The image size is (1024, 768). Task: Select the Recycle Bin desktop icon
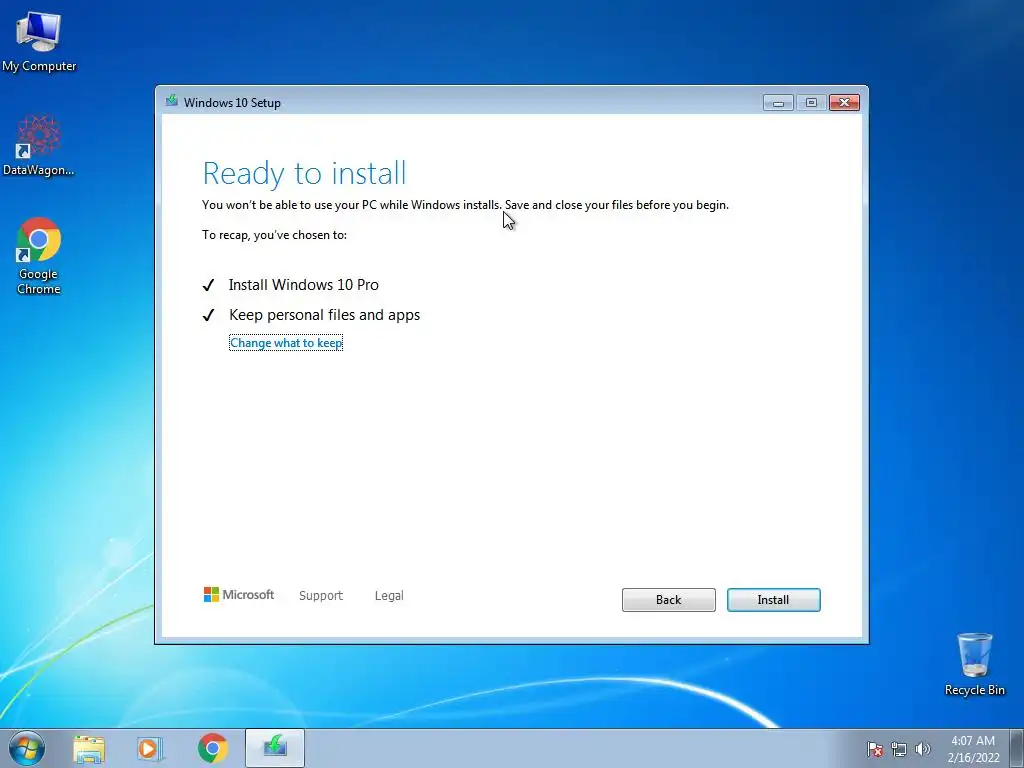click(x=974, y=664)
